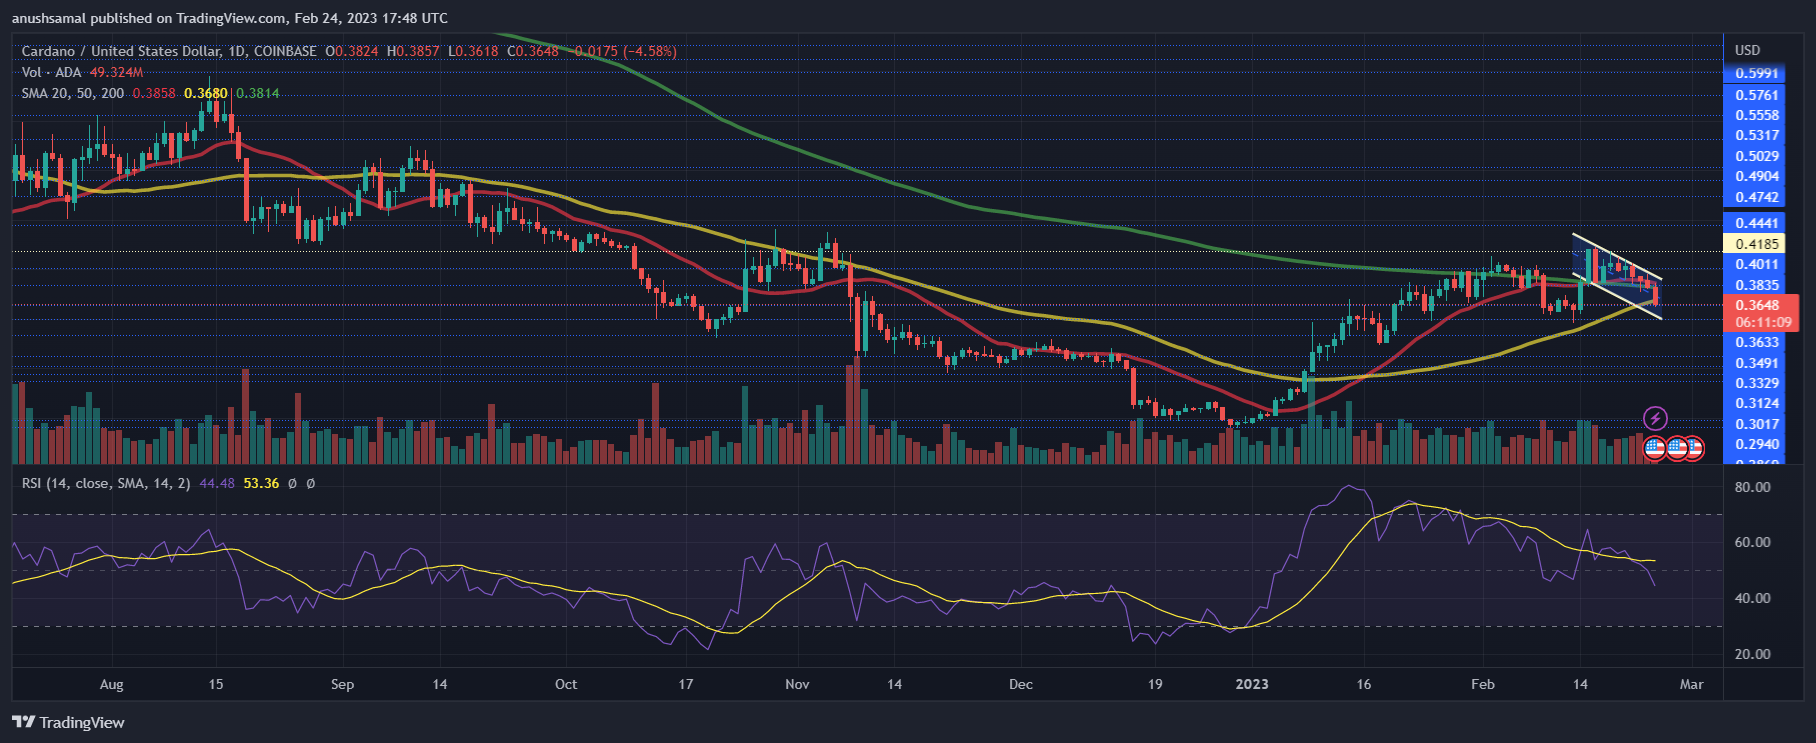Viewport: 1816px width, 743px height.
Task: Click the low value L0.3618
Action: tap(473, 51)
